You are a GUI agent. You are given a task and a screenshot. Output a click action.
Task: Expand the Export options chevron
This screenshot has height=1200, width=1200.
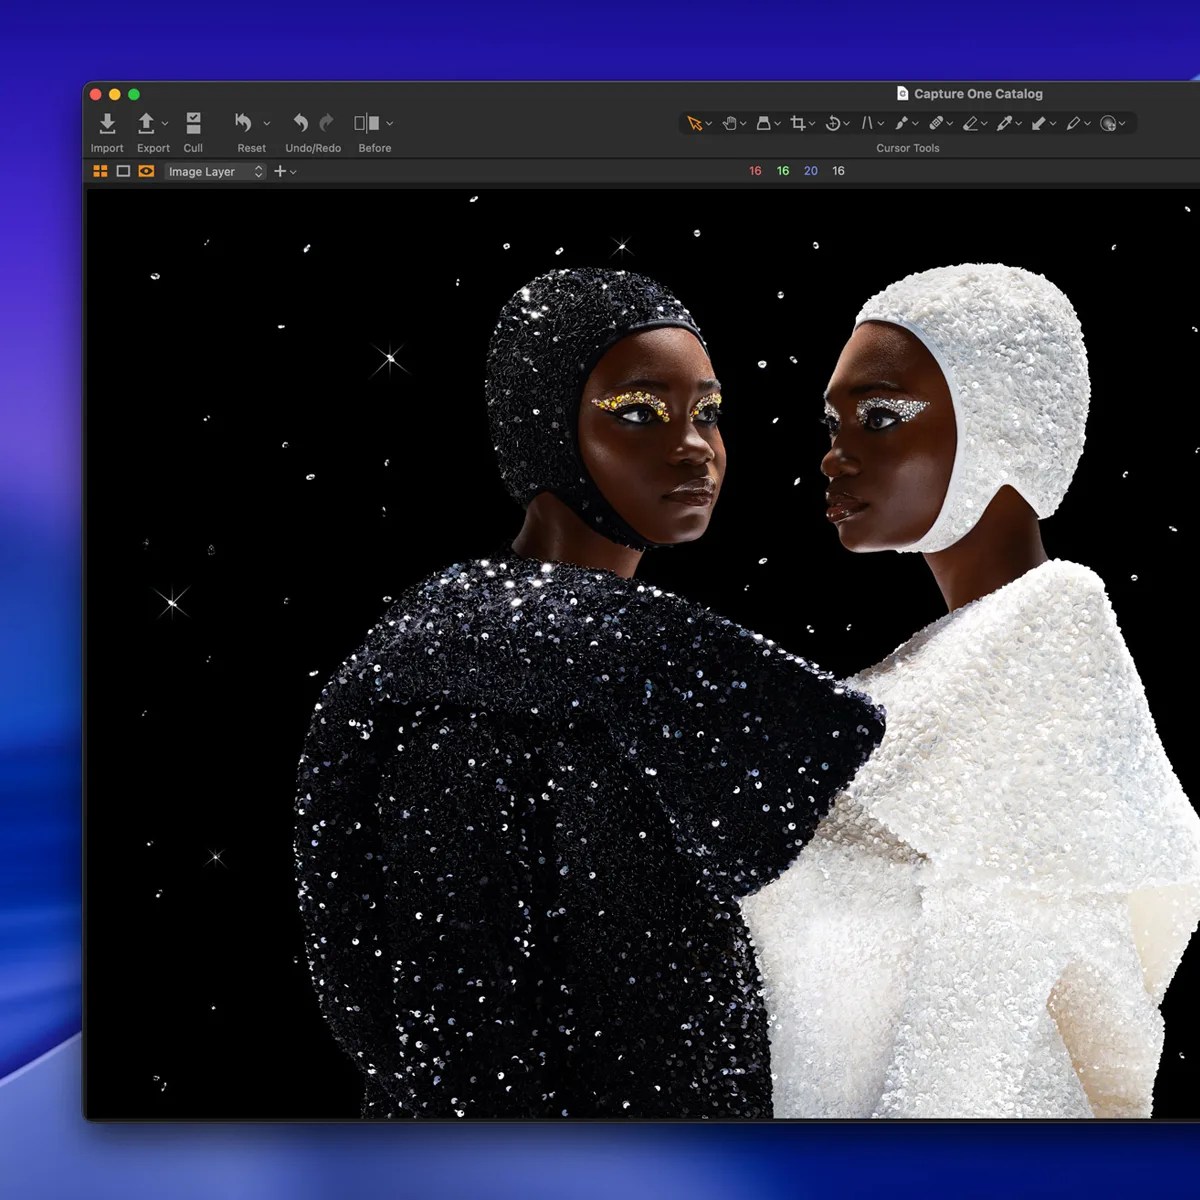[x=165, y=123]
